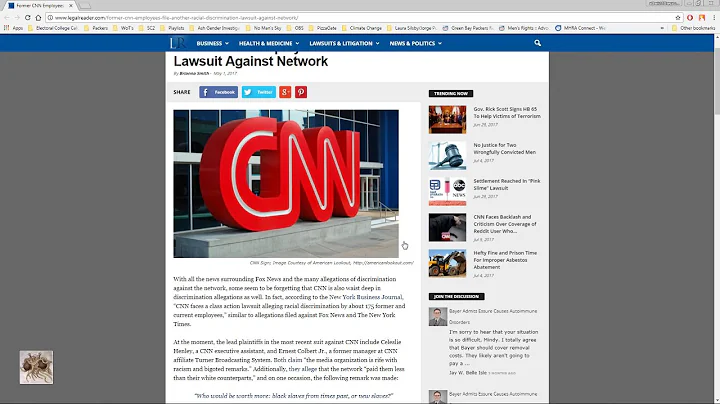
Task: Share article on Facebook
Action: (219, 92)
